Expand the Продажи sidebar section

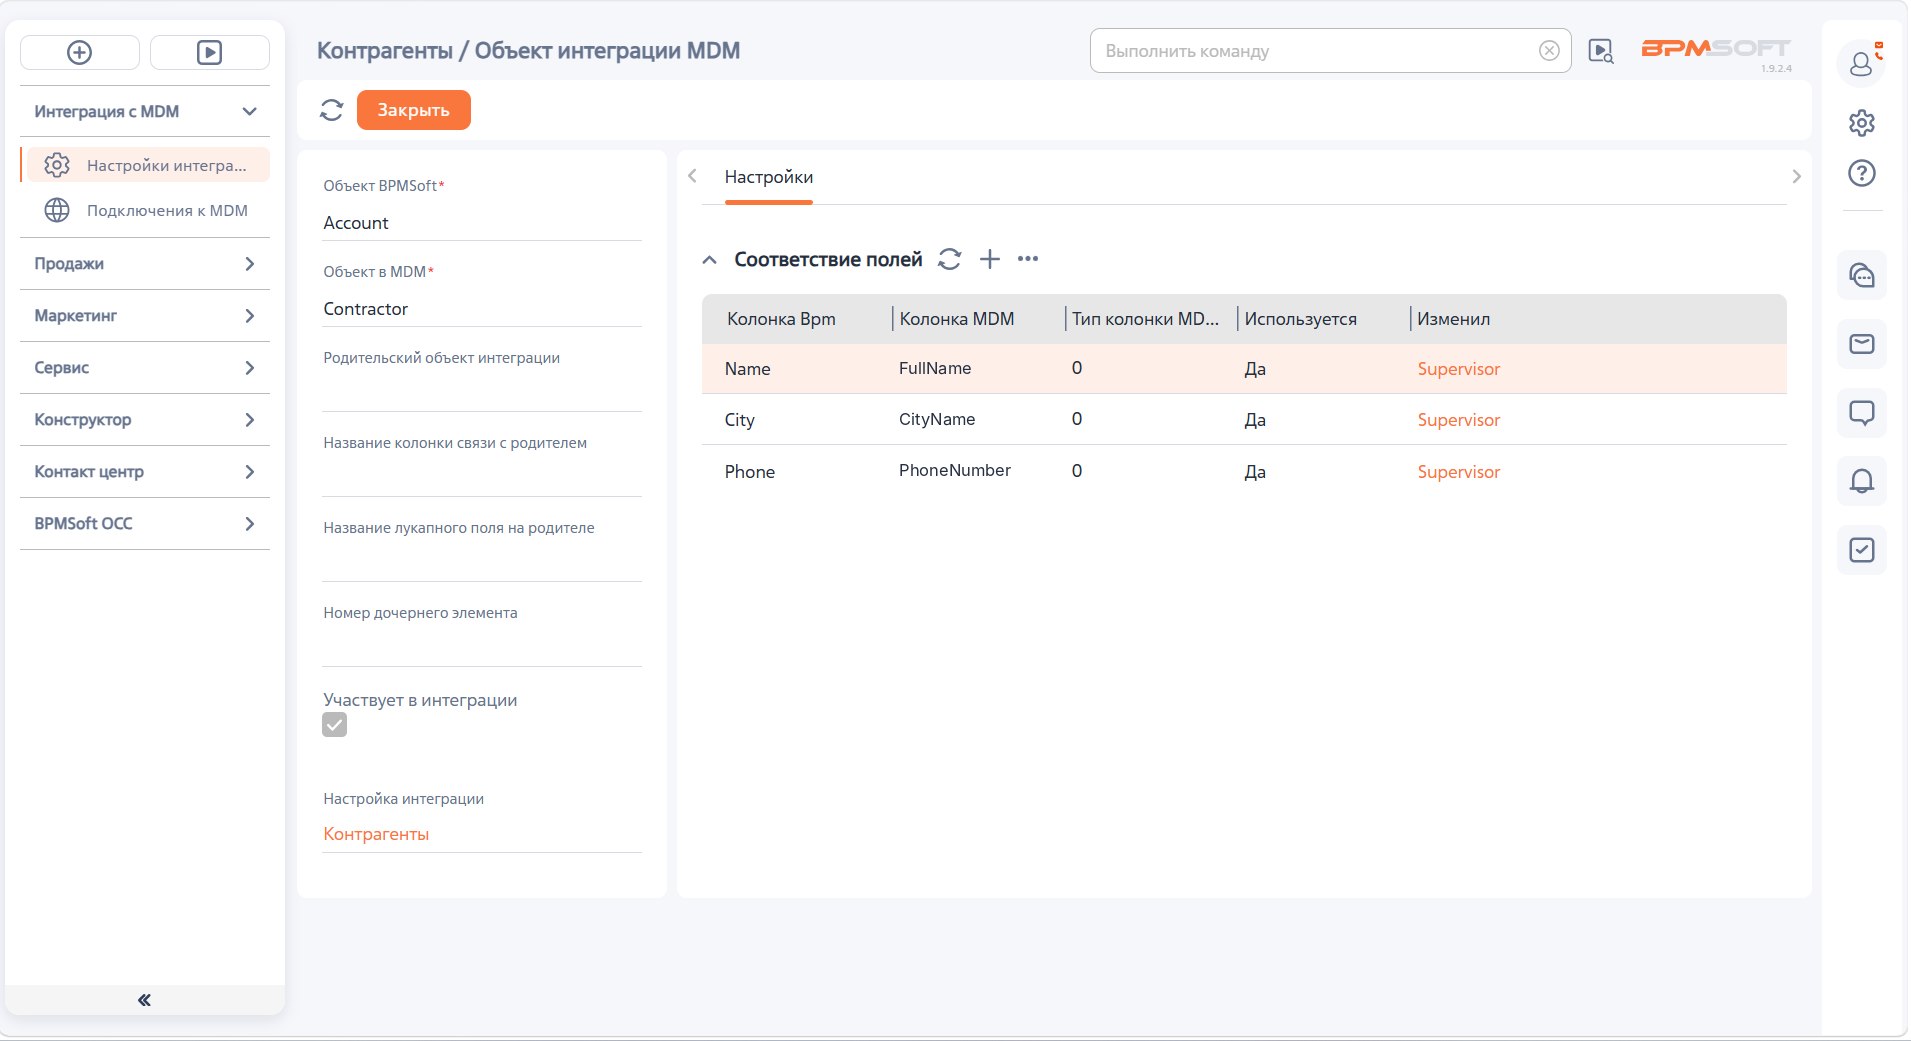145,263
